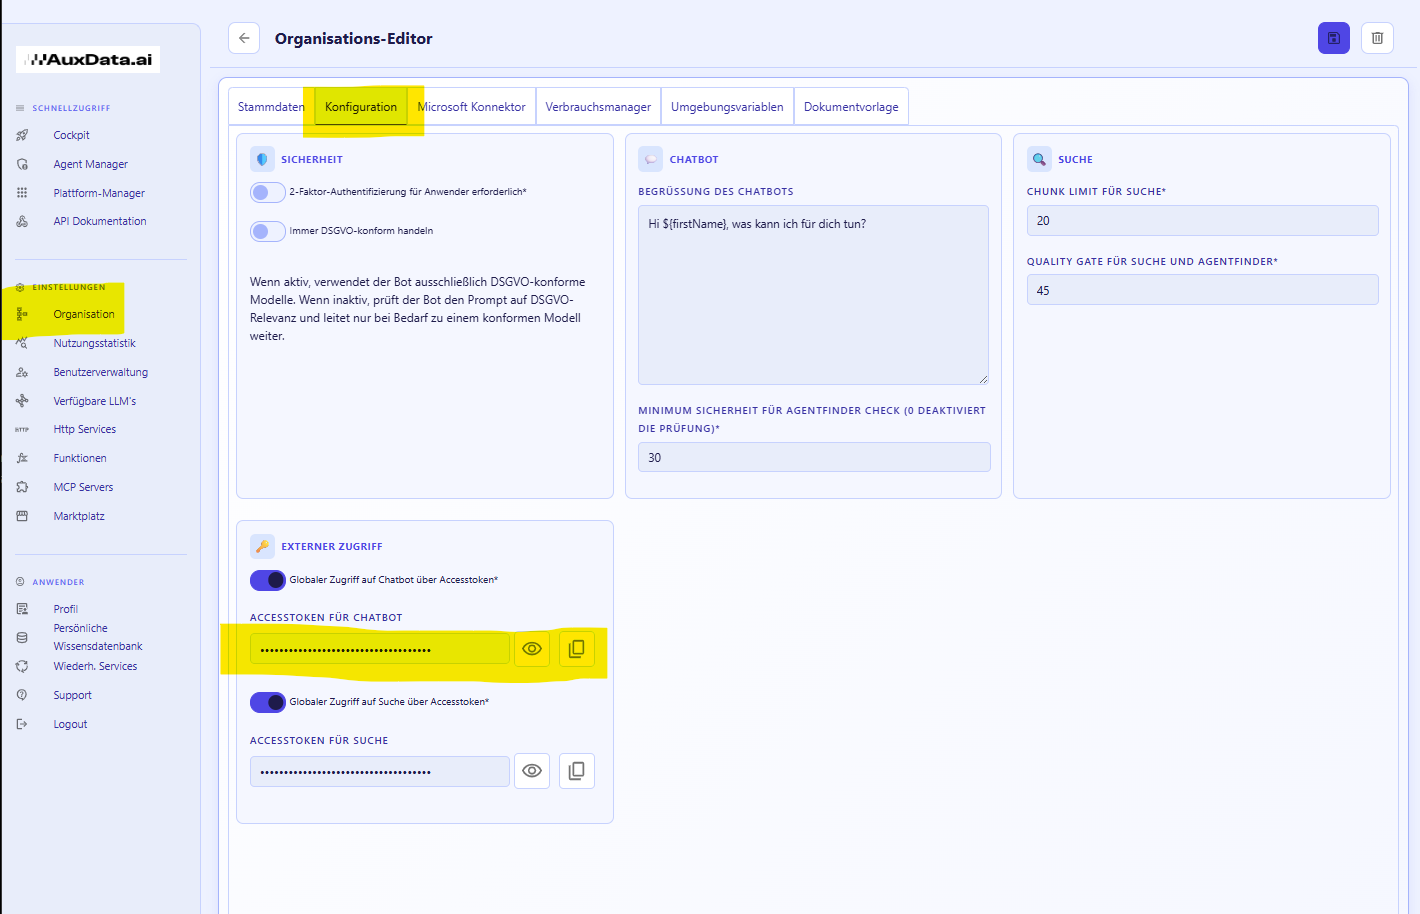The height and width of the screenshot is (914, 1420).
Task: Click the Anwender section header
Action: pos(58,582)
